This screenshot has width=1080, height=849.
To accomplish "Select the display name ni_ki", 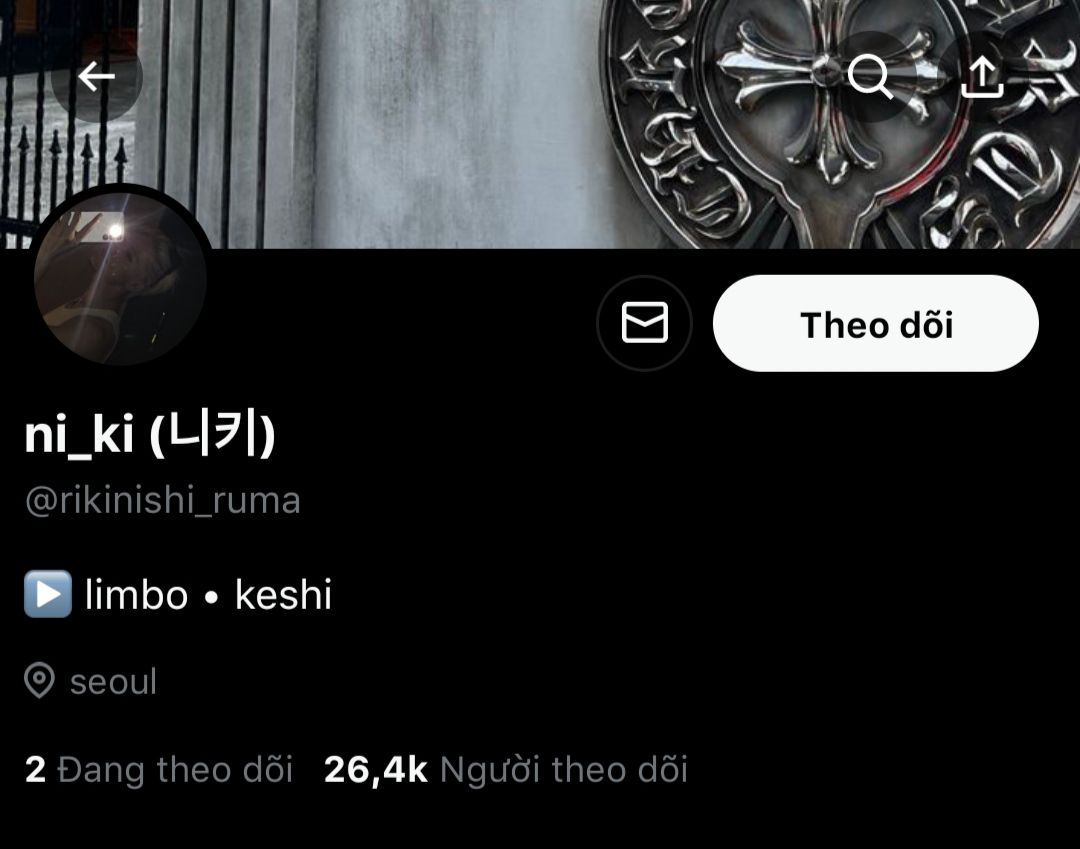I will point(79,434).
